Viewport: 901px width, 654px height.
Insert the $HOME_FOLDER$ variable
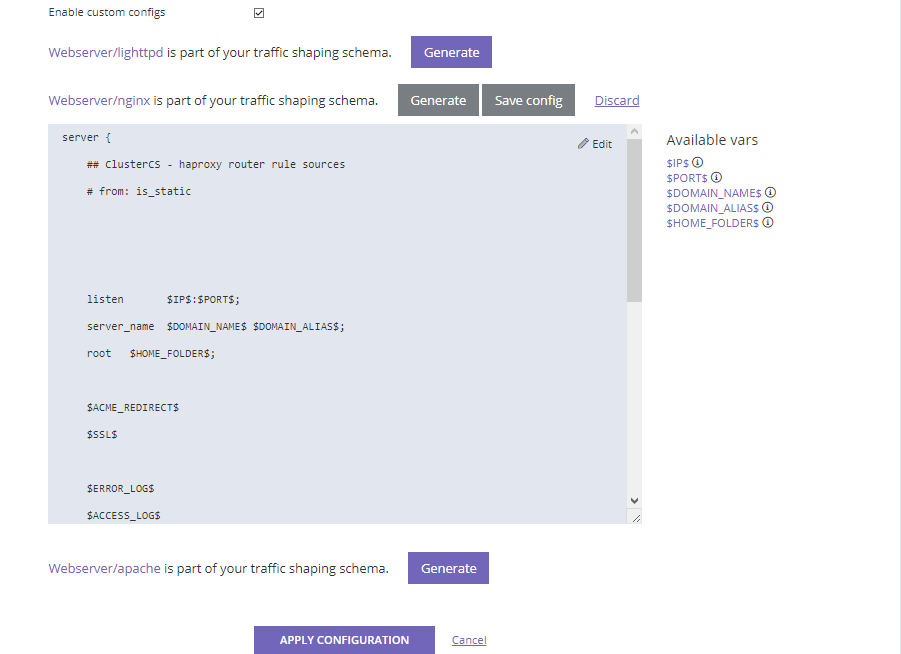713,223
